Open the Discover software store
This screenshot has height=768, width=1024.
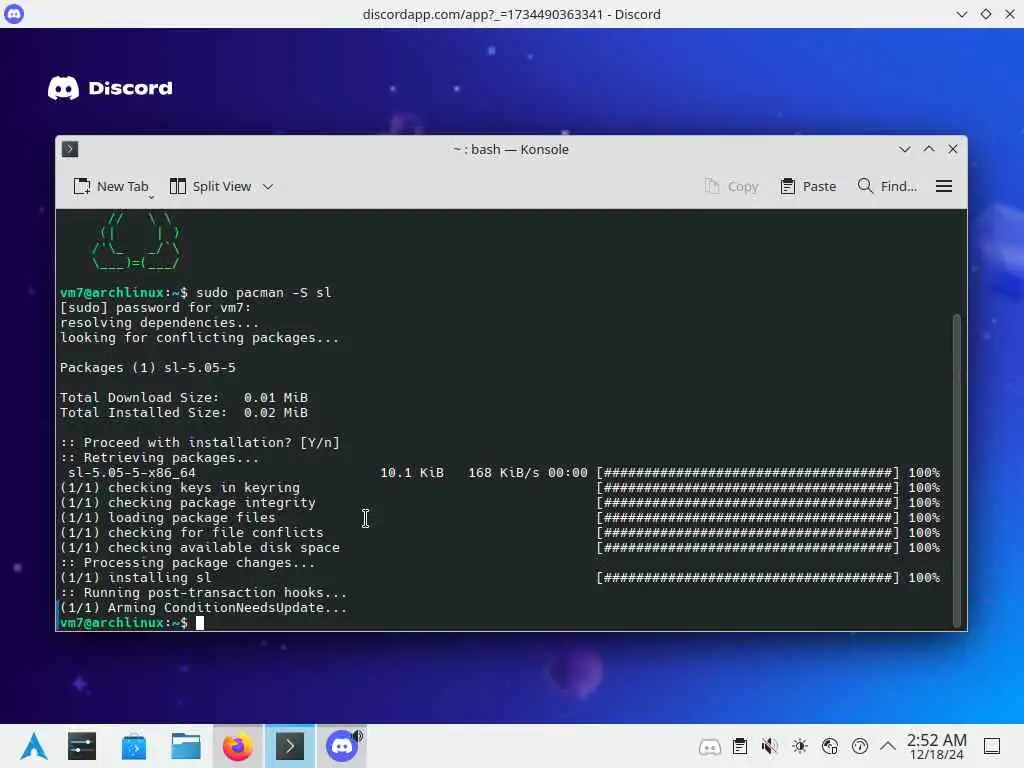pyautogui.click(x=134, y=746)
